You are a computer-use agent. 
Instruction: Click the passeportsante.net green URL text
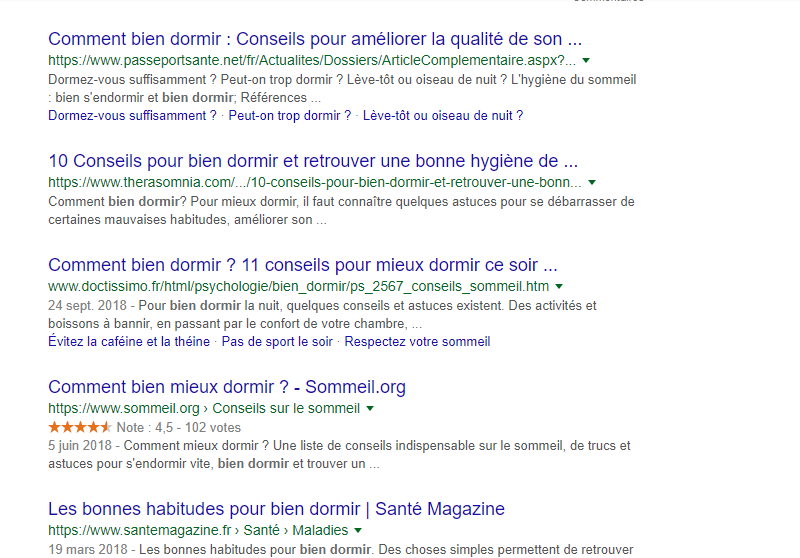312,60
